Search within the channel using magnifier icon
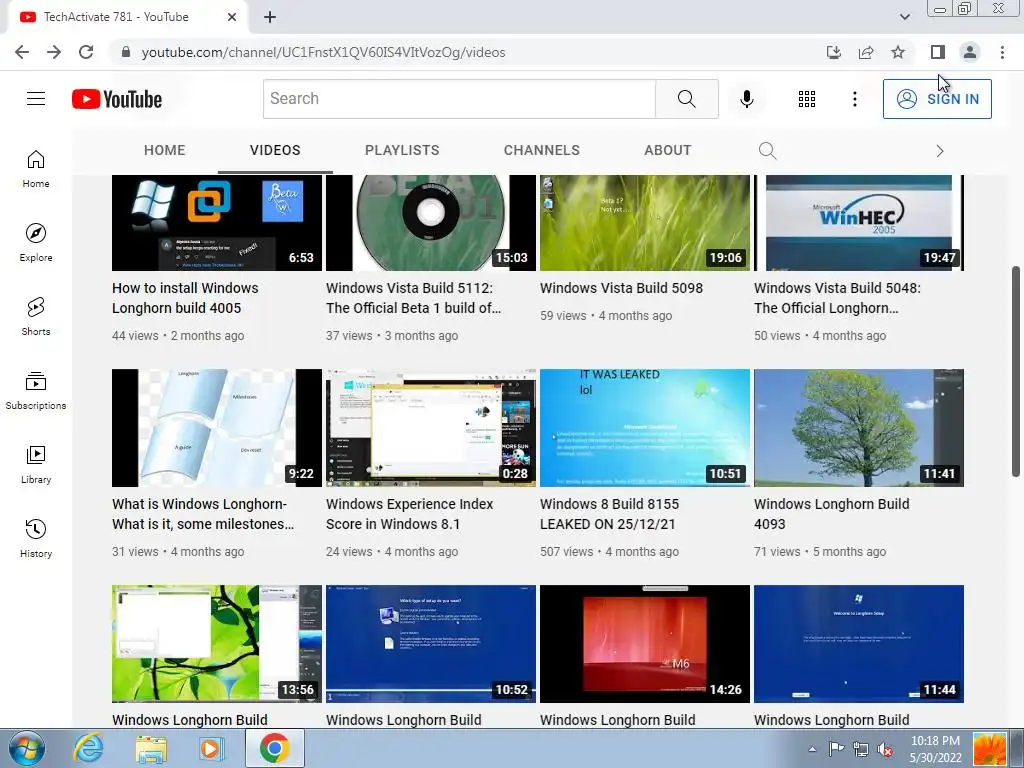The image size is (1024, 768). click(x=767, y=151)
